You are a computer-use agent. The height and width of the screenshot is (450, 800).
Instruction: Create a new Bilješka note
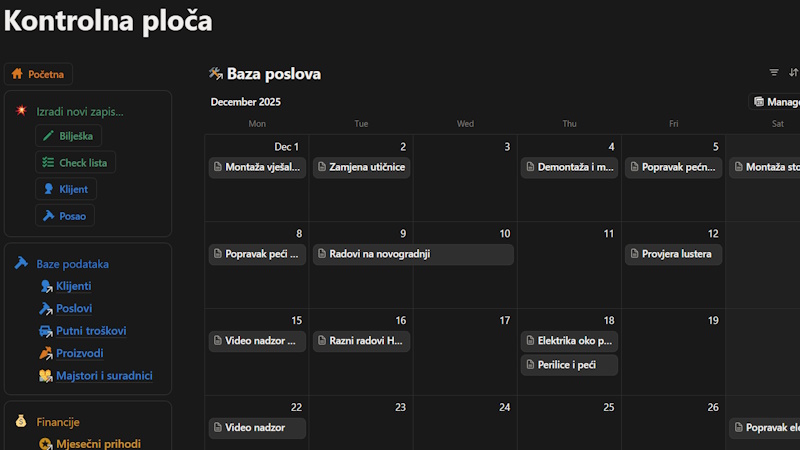(68, 136)
